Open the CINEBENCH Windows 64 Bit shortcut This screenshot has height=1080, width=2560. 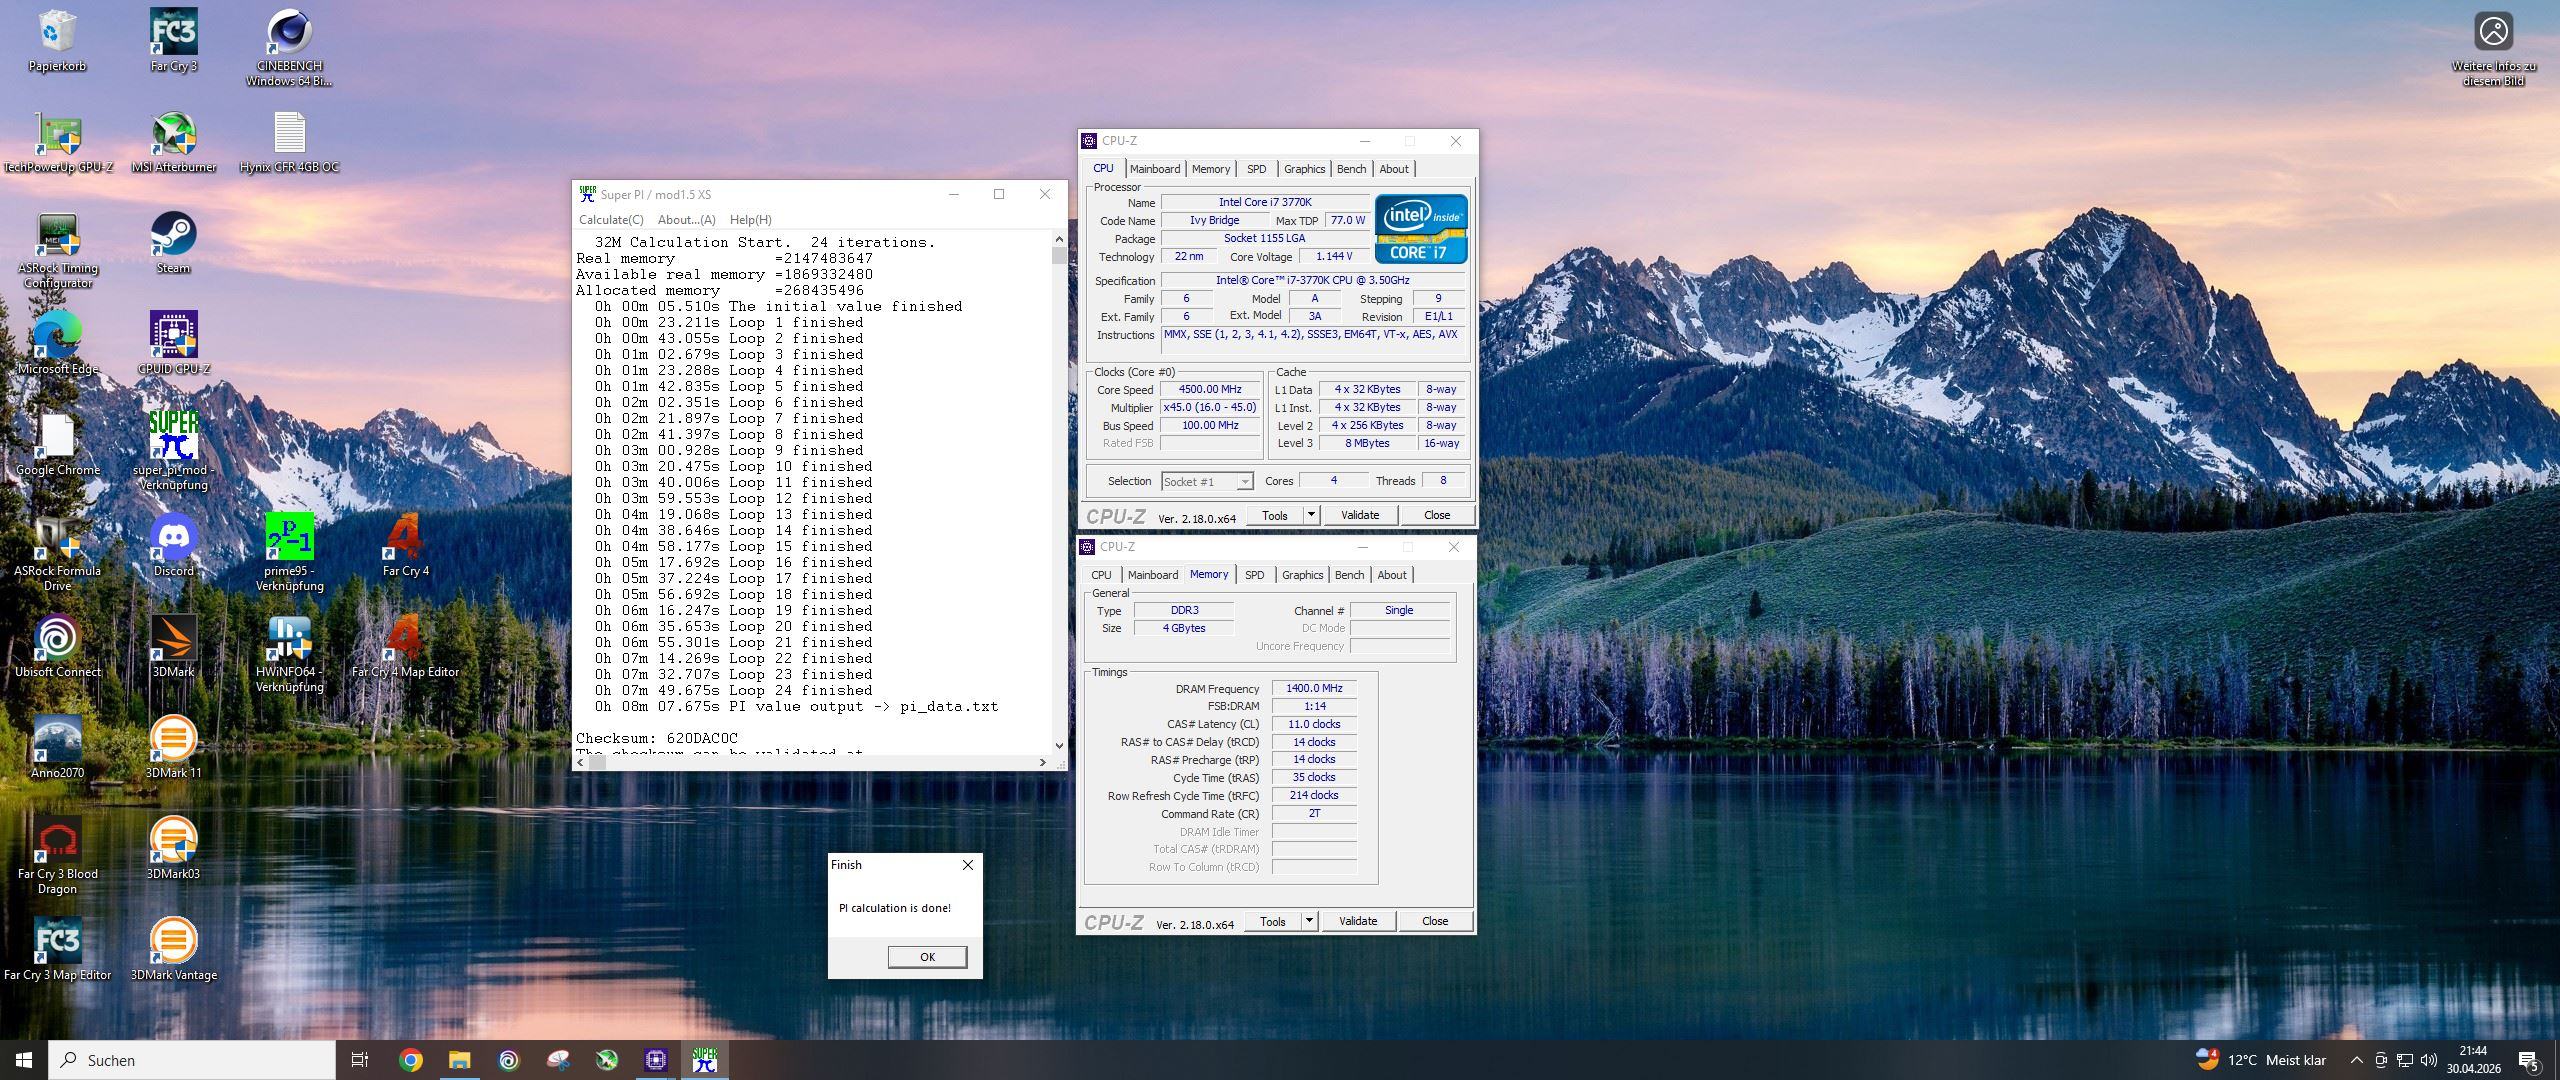289,48
